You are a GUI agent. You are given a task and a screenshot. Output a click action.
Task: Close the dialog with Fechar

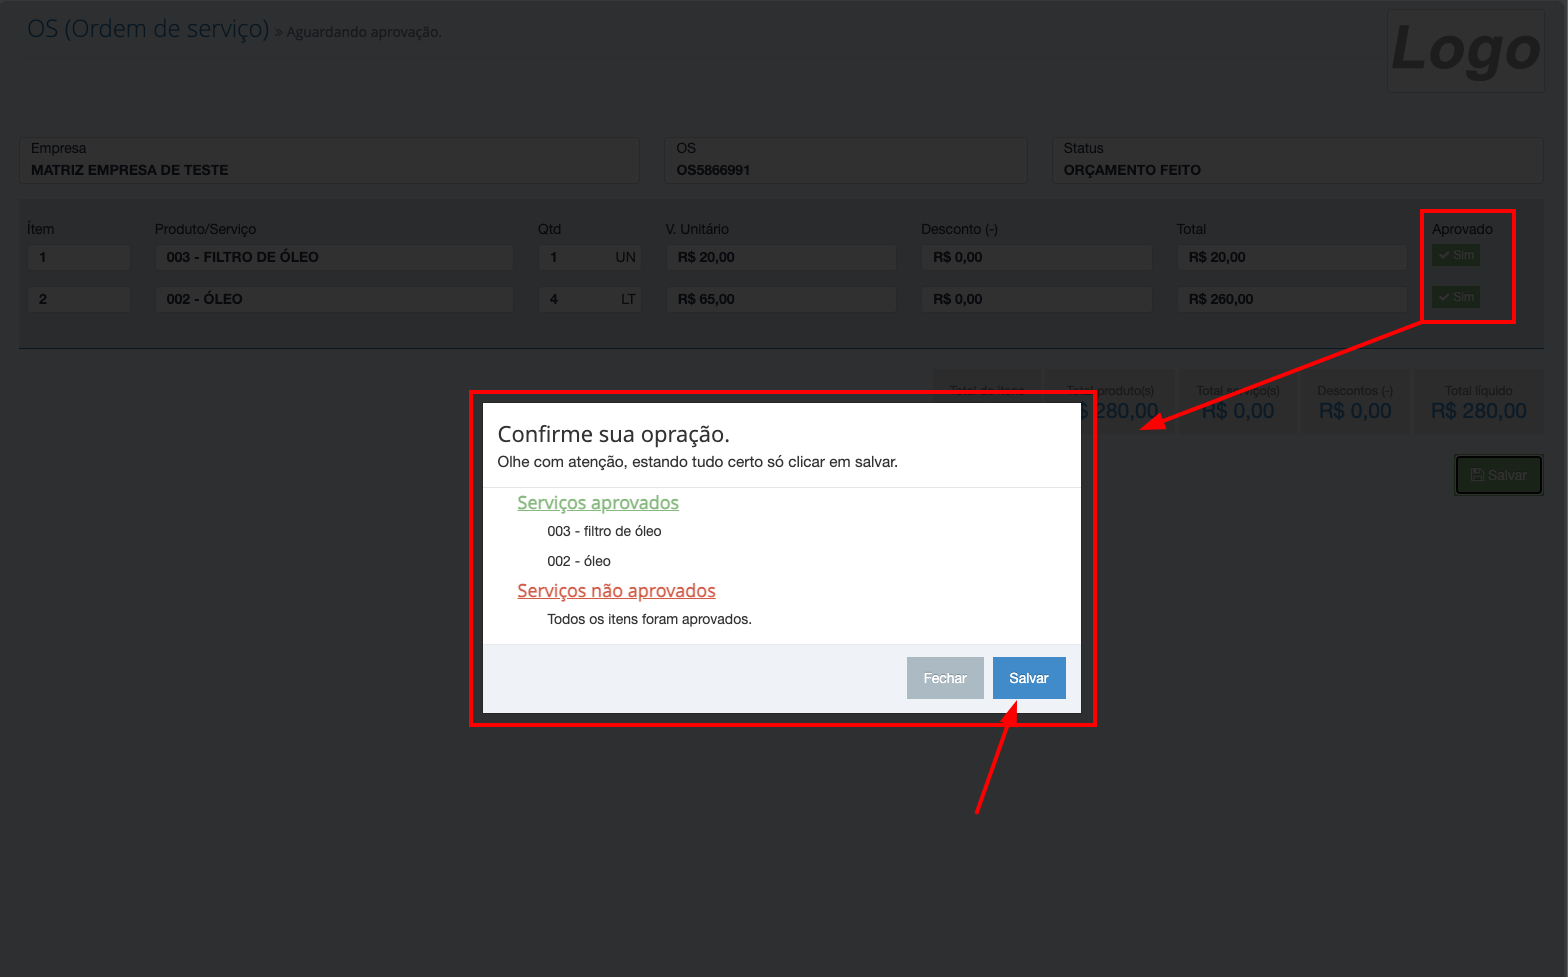click(945, 678)
